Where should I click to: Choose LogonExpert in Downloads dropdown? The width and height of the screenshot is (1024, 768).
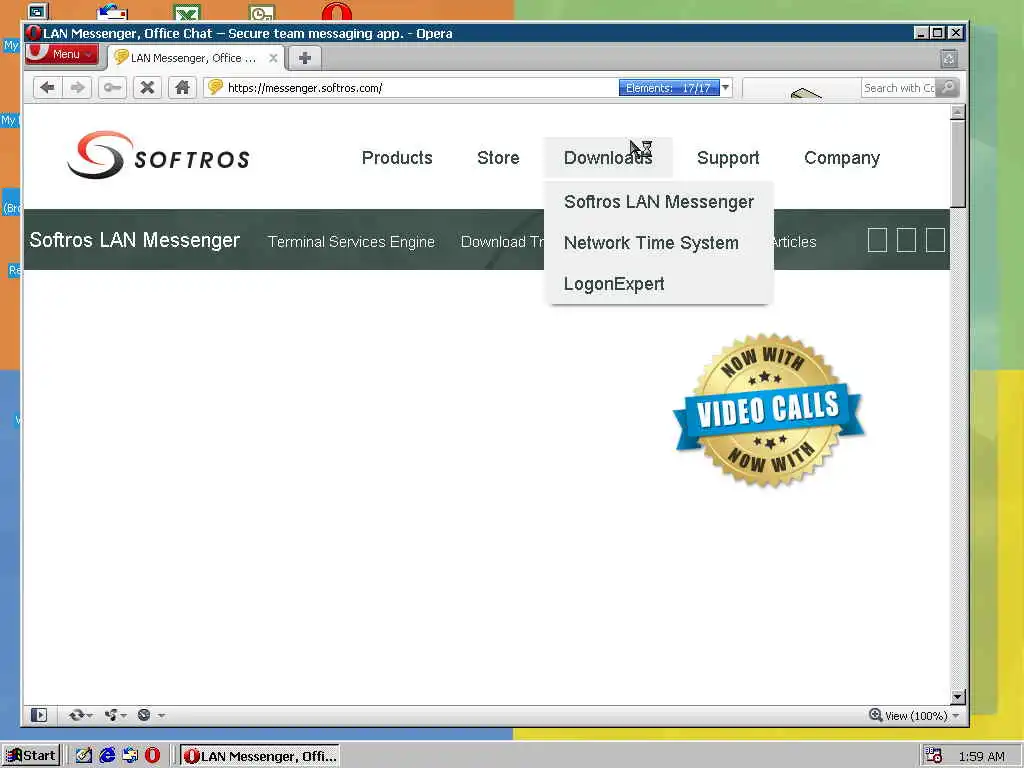click(x=614, y=284)
